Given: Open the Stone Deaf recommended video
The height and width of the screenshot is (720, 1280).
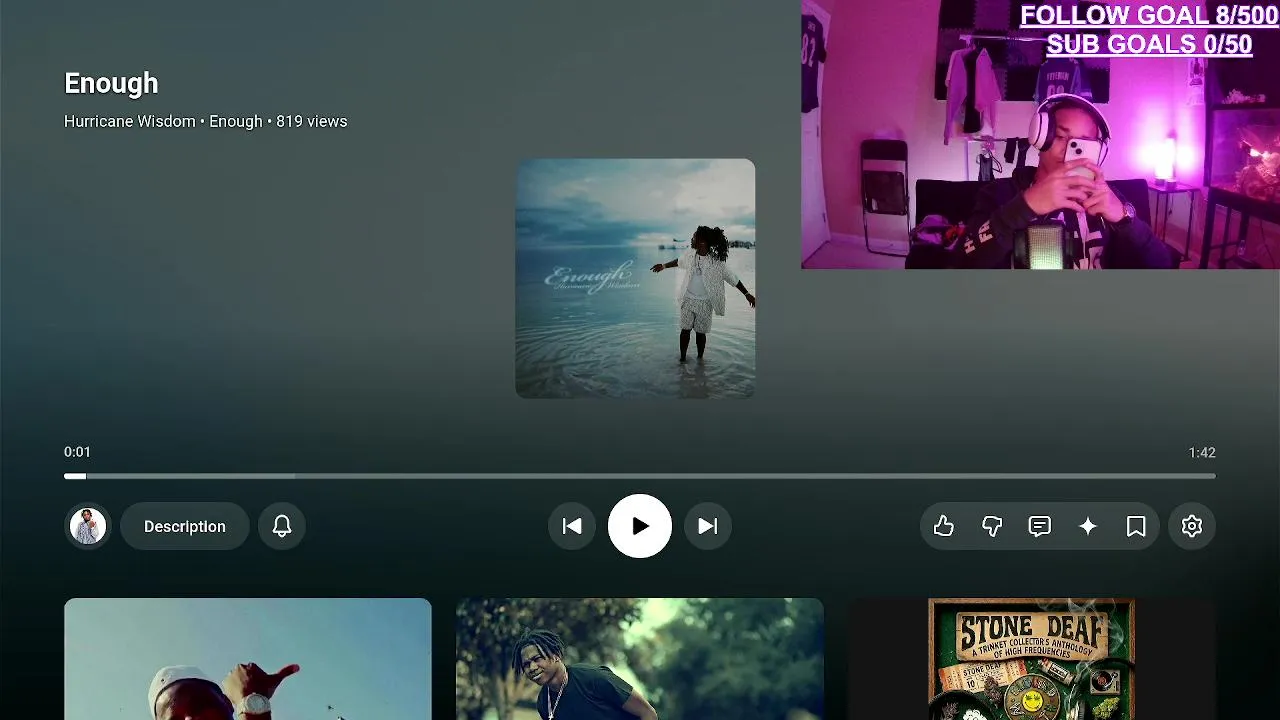Looking at the screenshot, I should 1032,659.
